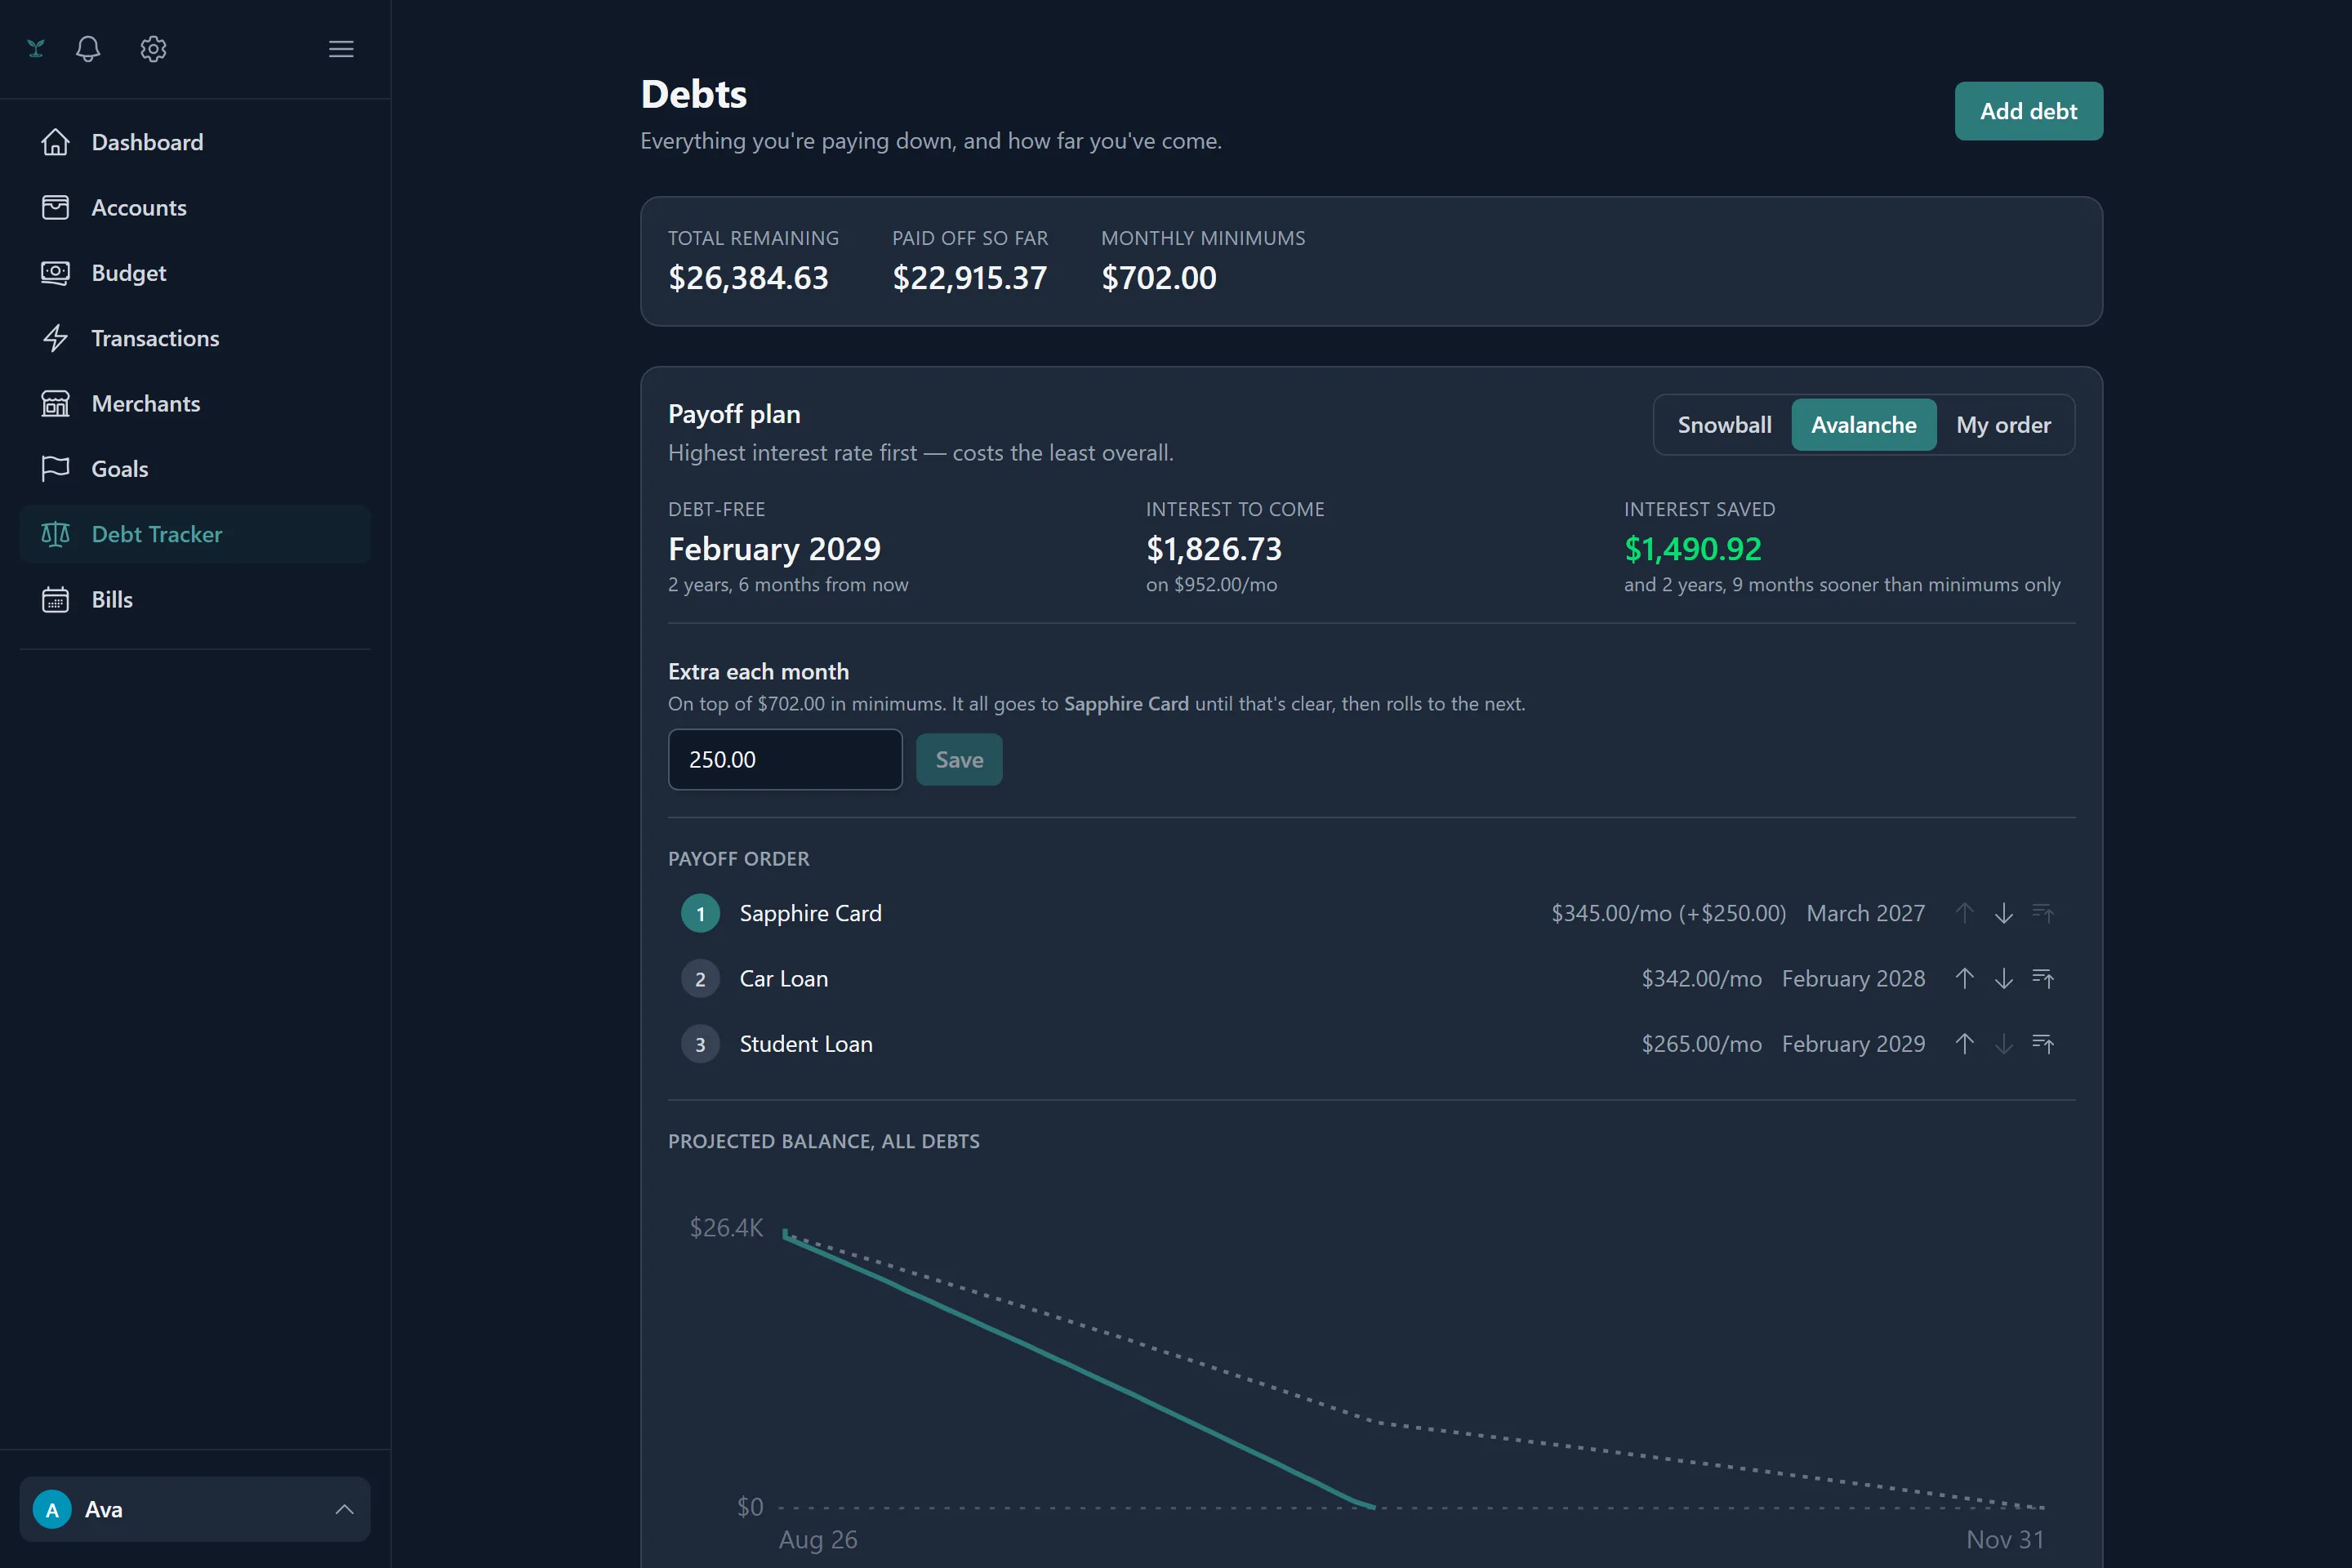Screen dimensions: 2352x1568
Task: Send Car Loan to top
Action: pyautogui.click(x=2042, y=978)
